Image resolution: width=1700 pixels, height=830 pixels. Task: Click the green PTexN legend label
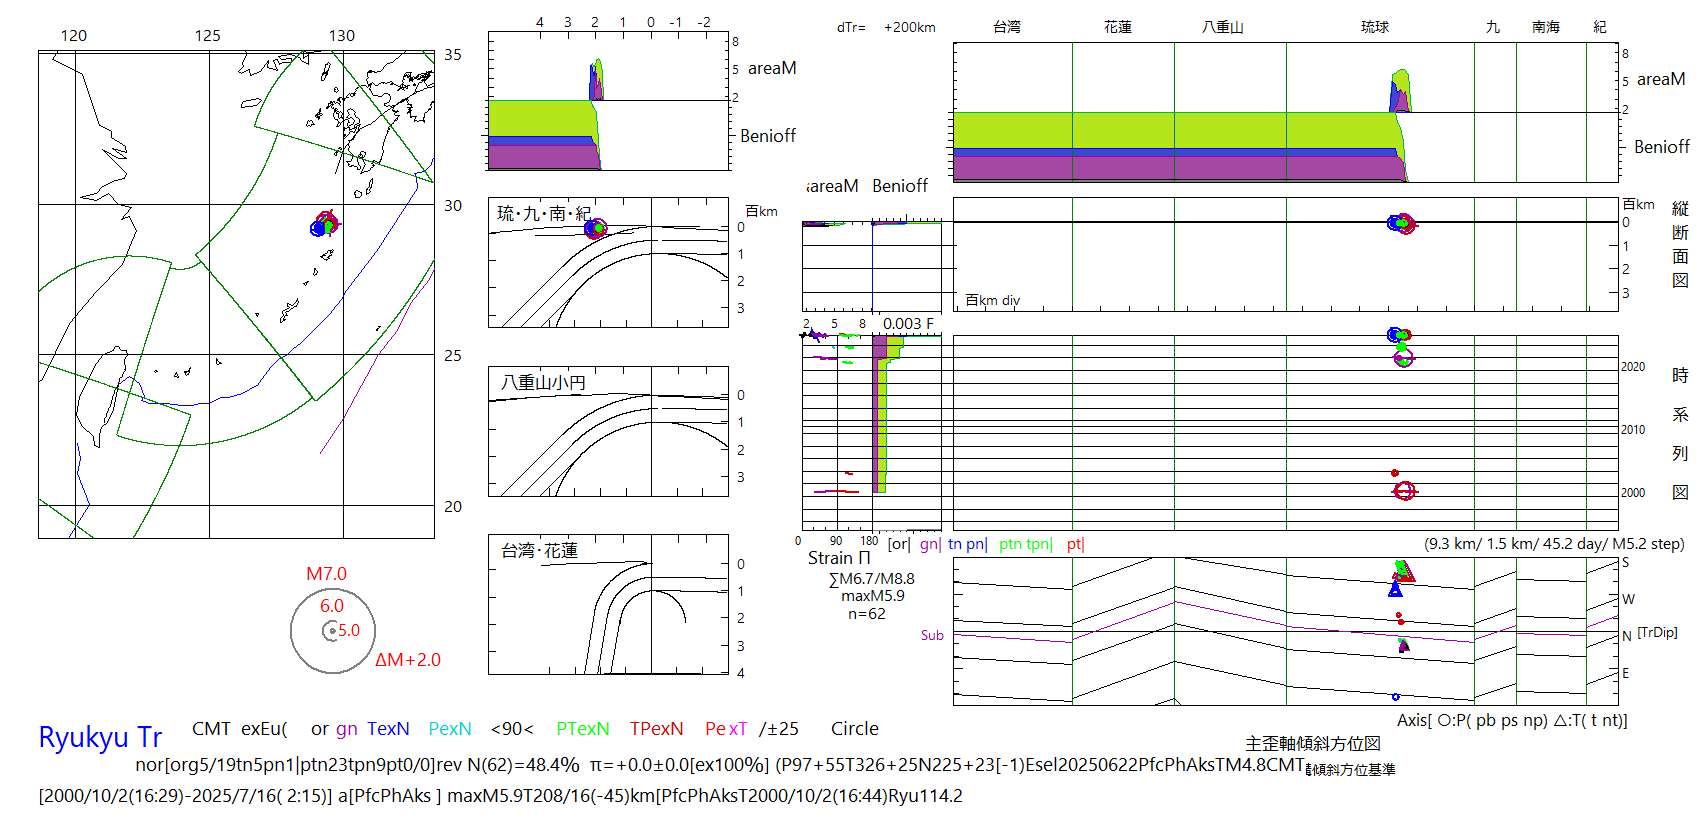tap(582, 729)
